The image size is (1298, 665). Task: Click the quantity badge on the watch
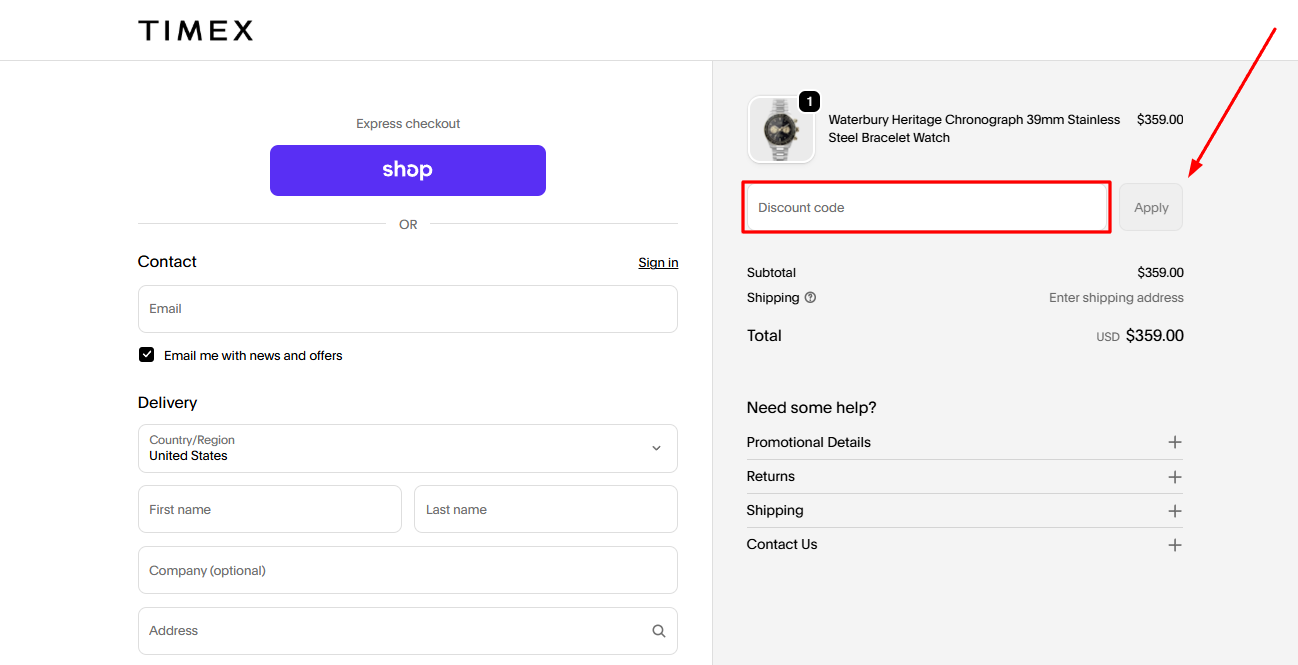[x=809, y=102]
